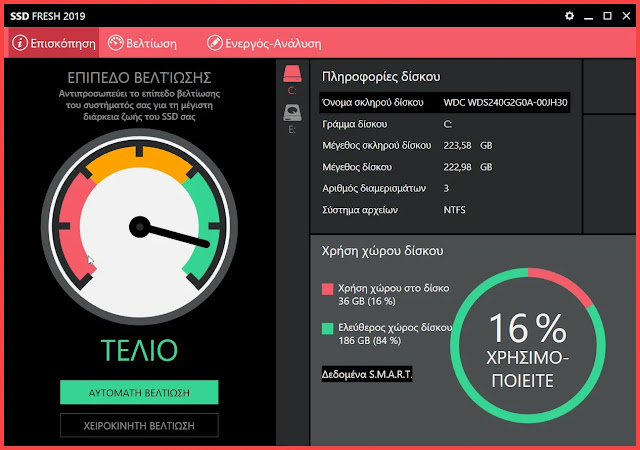Click the Πληροφορίες δίσκου heading

(x=381, y=77)
